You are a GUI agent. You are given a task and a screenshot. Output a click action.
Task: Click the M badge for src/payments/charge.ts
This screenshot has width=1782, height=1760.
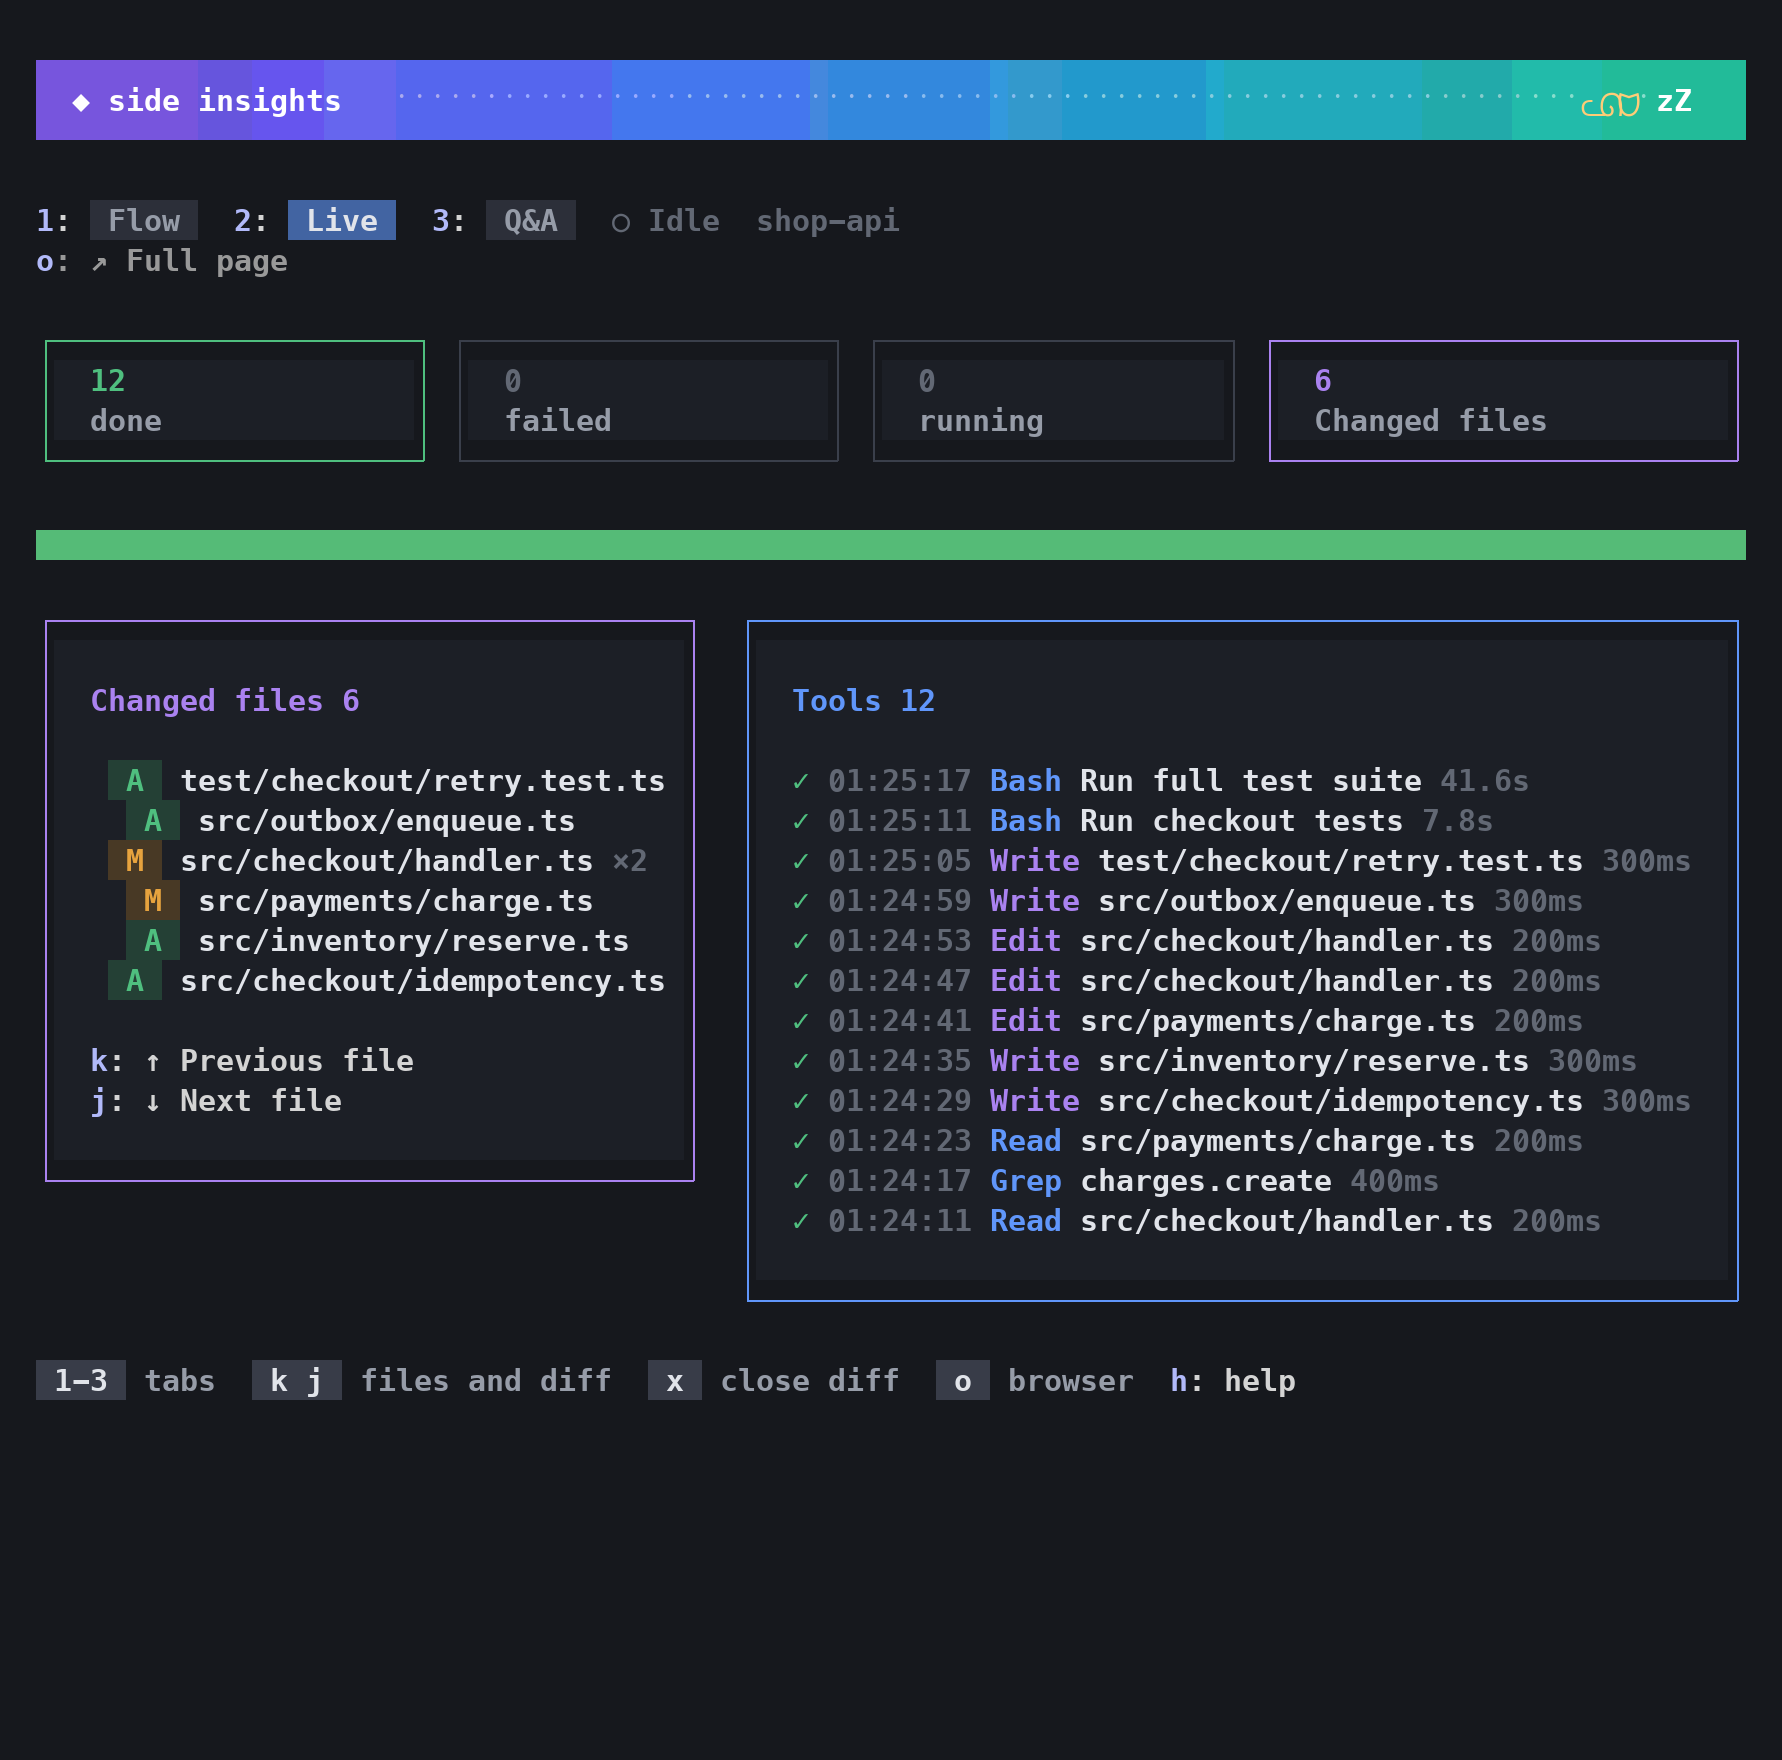(153, 900)
